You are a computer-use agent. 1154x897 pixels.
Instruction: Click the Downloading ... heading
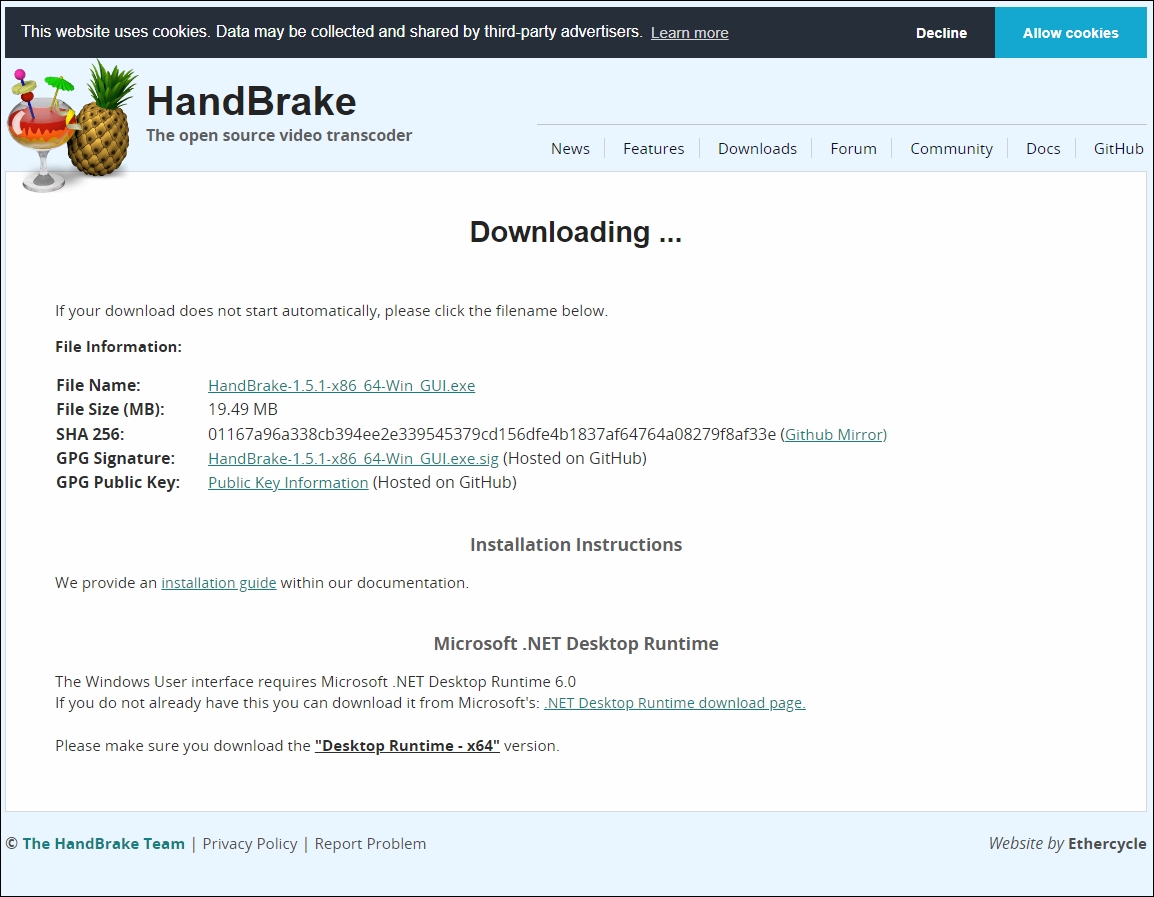click(576, 232)
